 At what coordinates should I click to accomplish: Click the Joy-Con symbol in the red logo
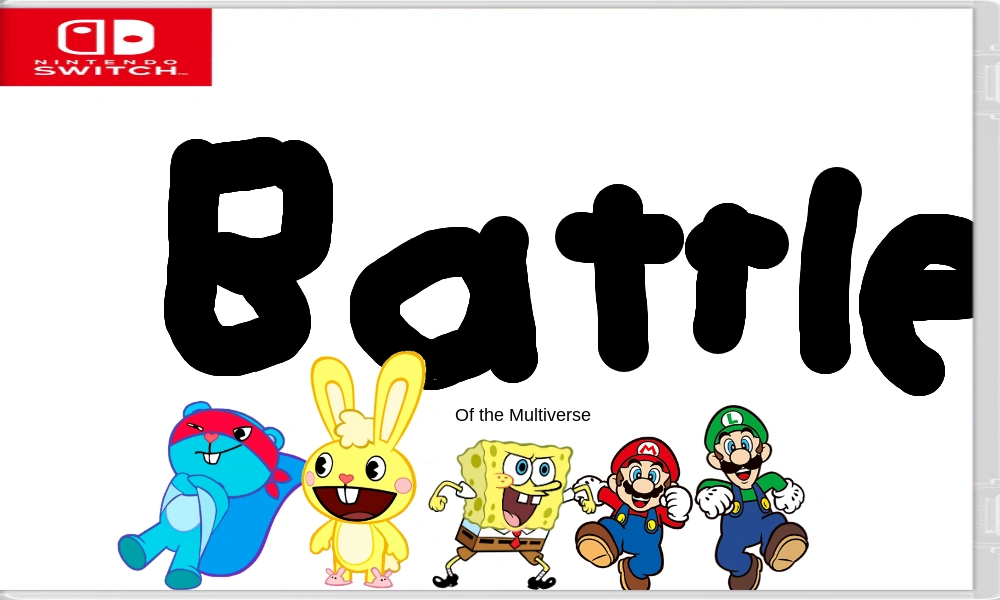tap(105, 36)
